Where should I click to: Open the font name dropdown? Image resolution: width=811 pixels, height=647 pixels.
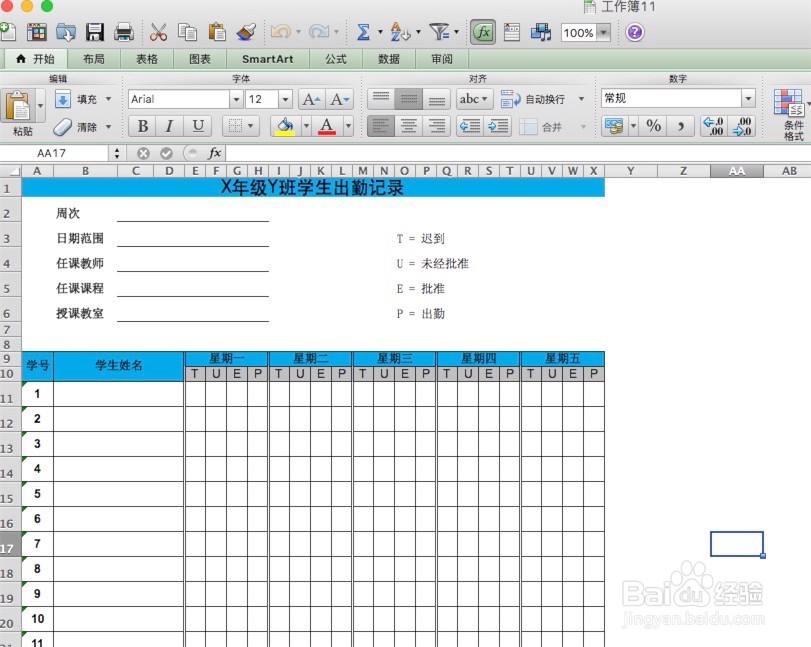[x=236, y=99]
